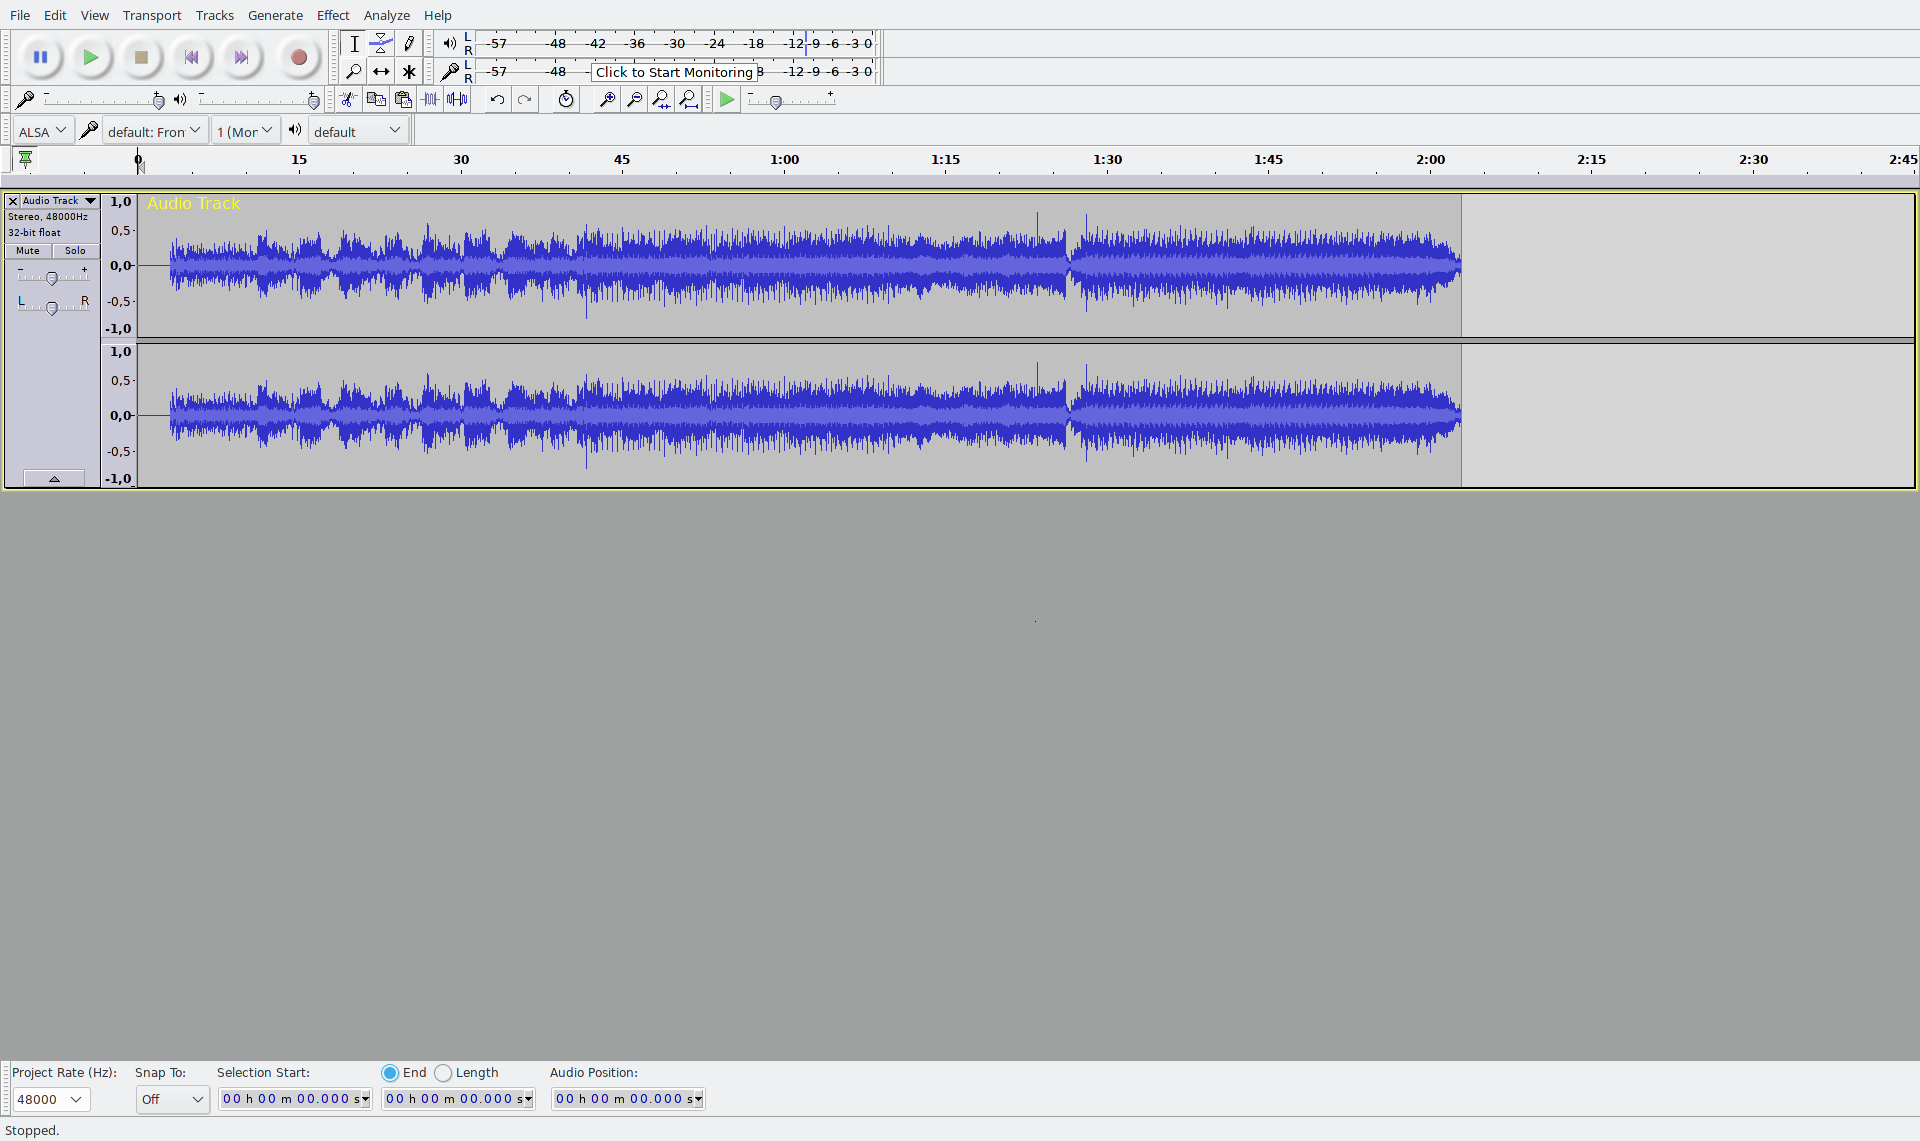Image resolution: width=1920 pixels, height=1141 pixels.
Task: Open the Snap To 'Off' dropdown
Action: tap(172, 1099)
